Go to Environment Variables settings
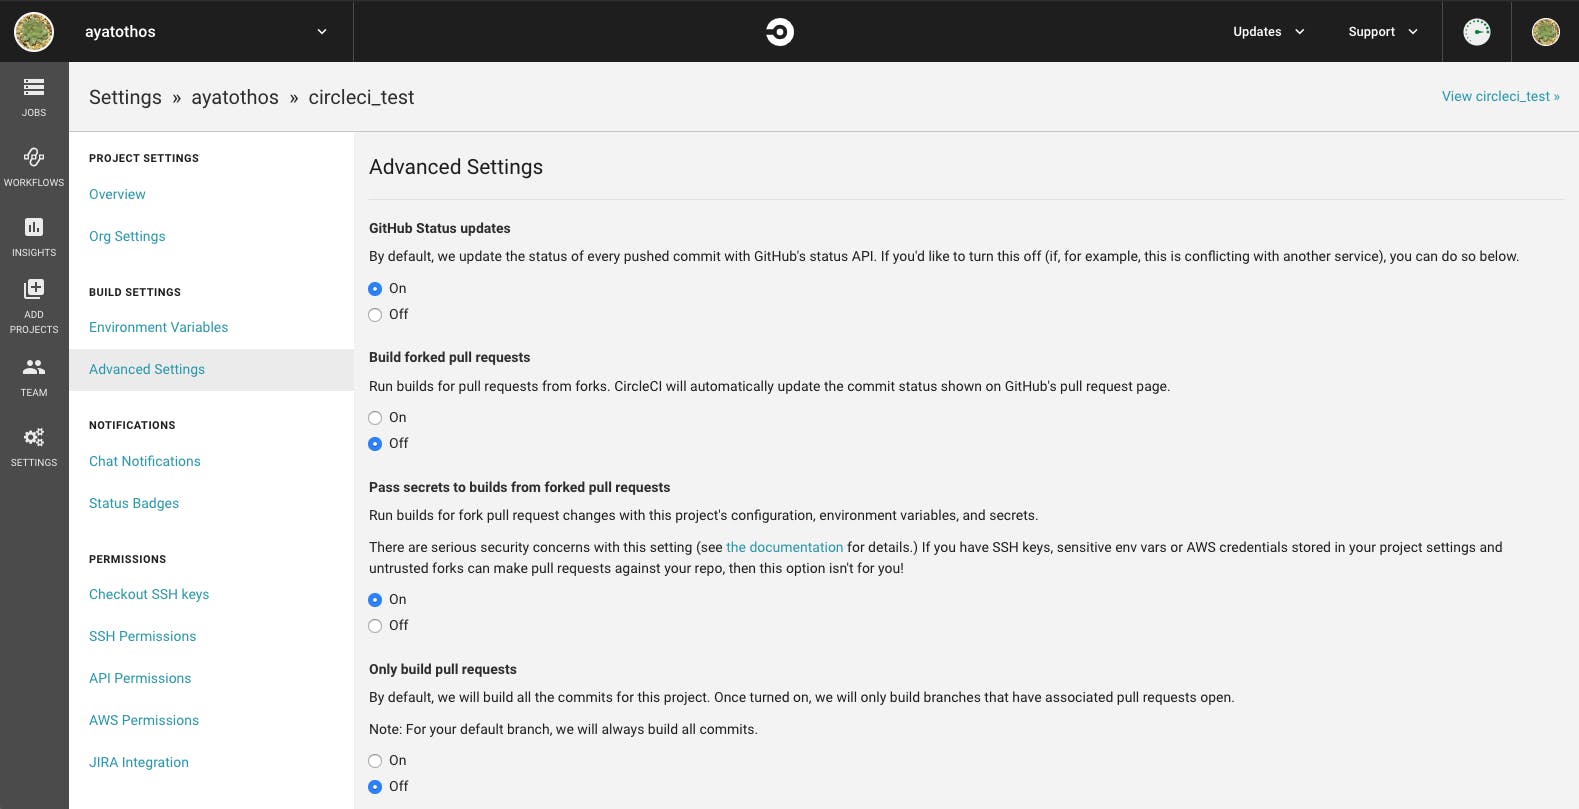This screenshot has height=809, width=1579. tap(158, 327)
